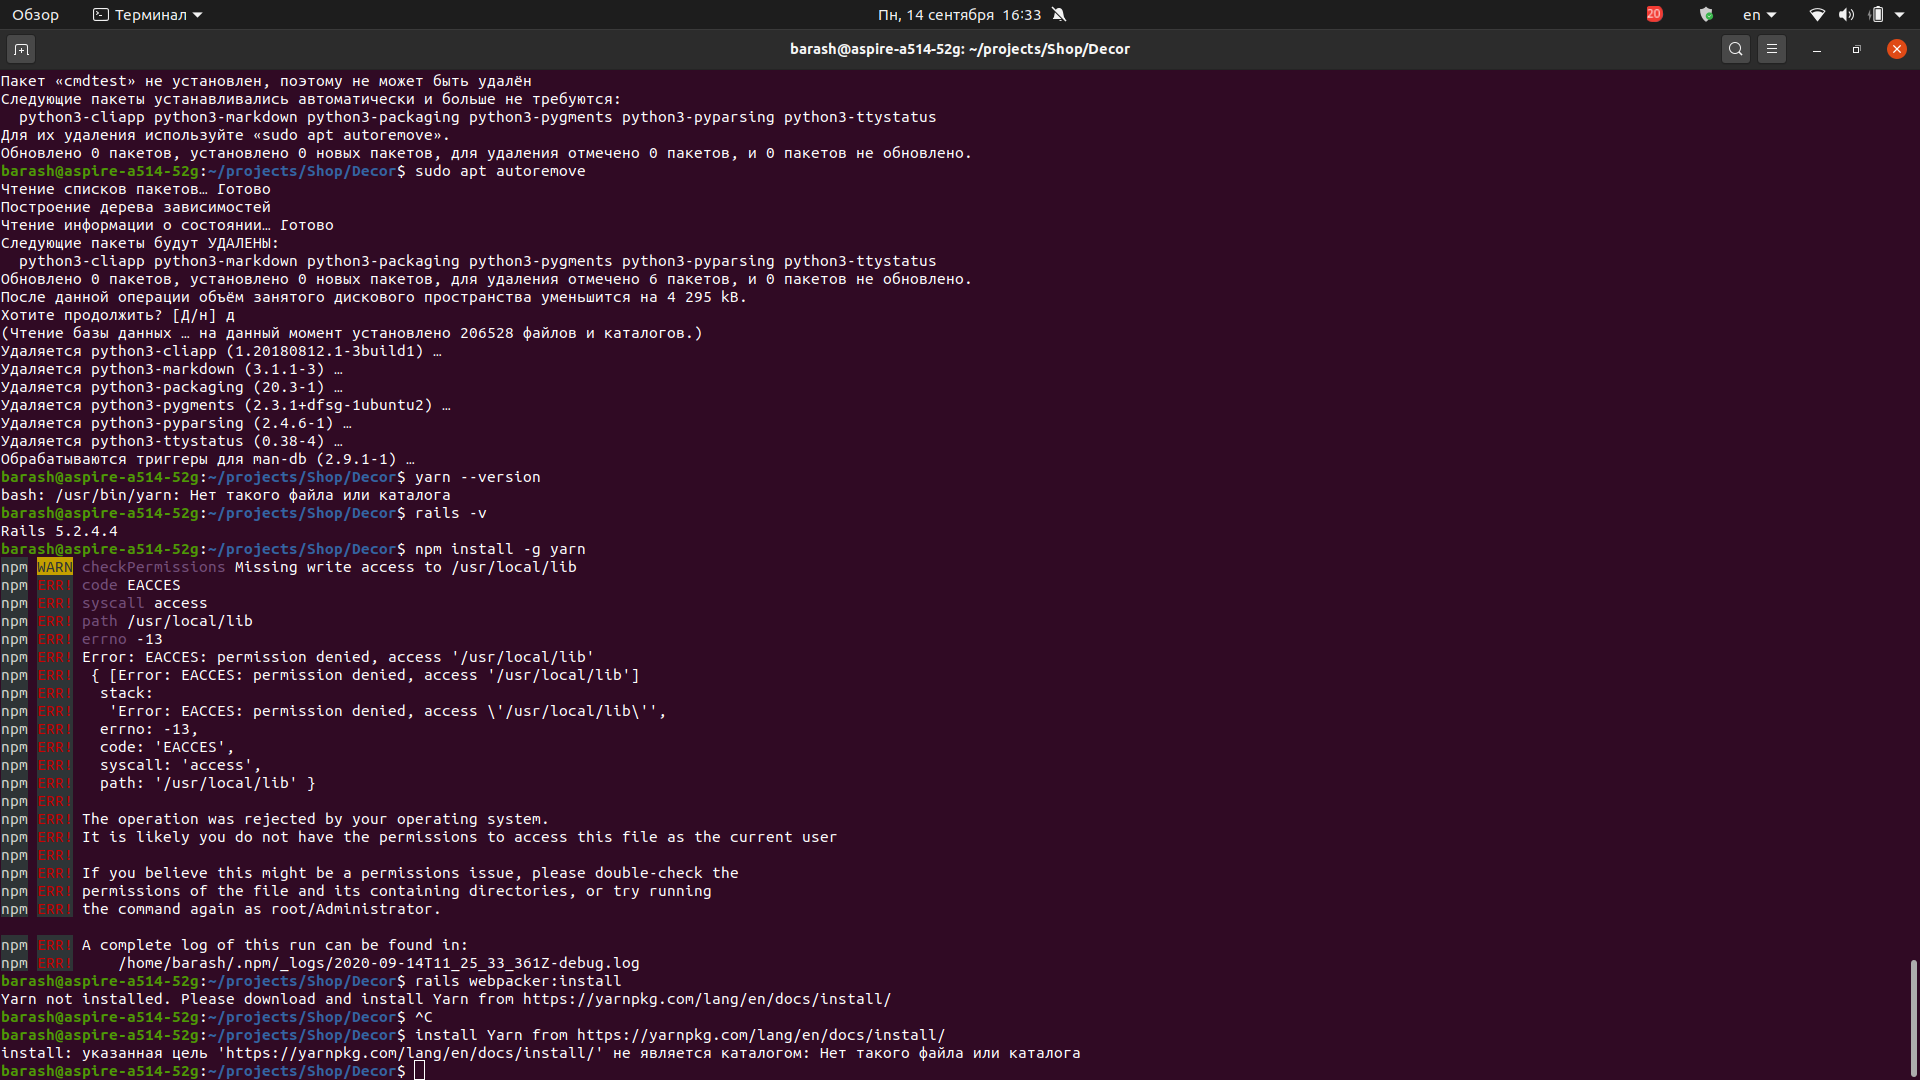1920x1080 pixels.
Task: Open the clock and calendar panel
Action: tap(959, 15)
